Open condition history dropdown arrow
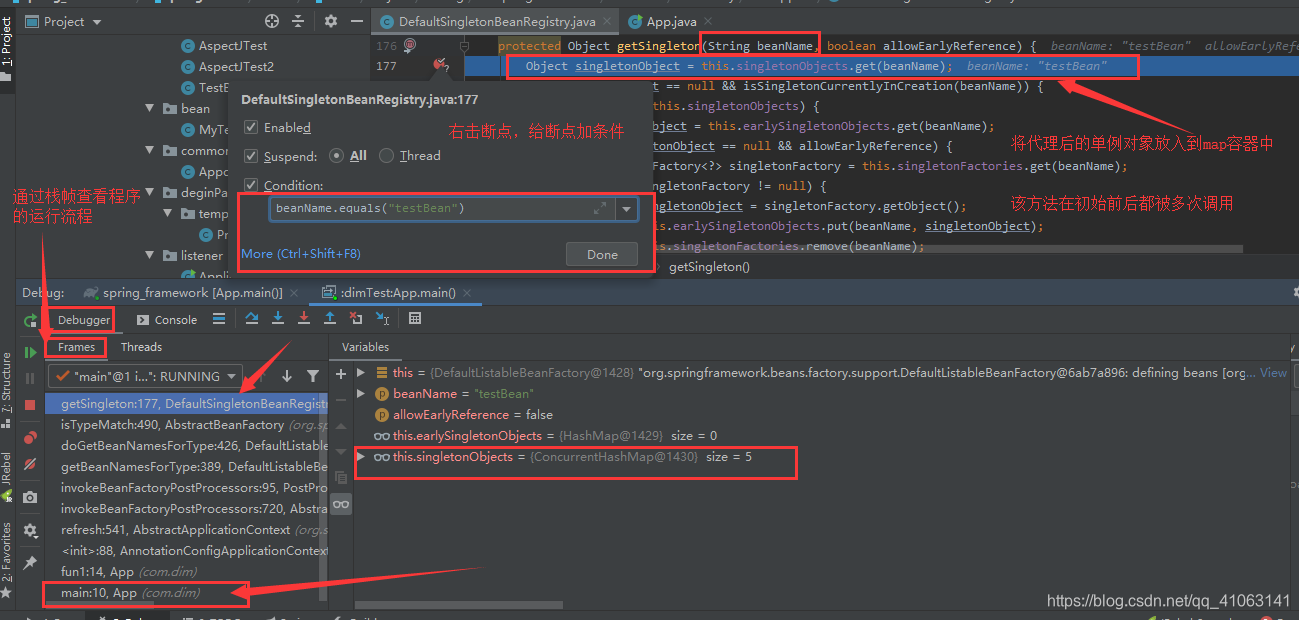 (x=627, y=208)
